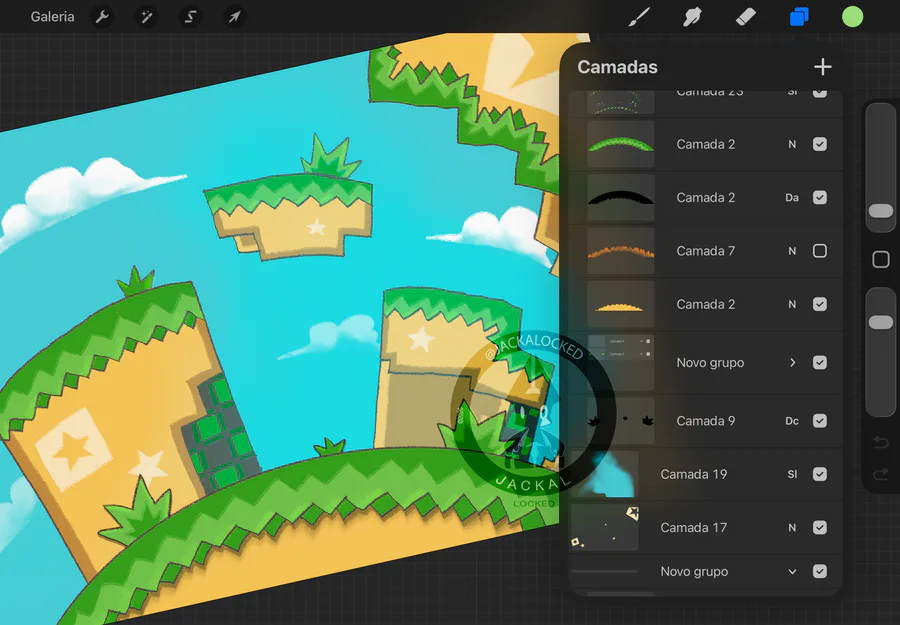Viewport: 900px width, 625px height.
Task: Tap the undo arrow in the sidebar
Action: coord(880,442)
